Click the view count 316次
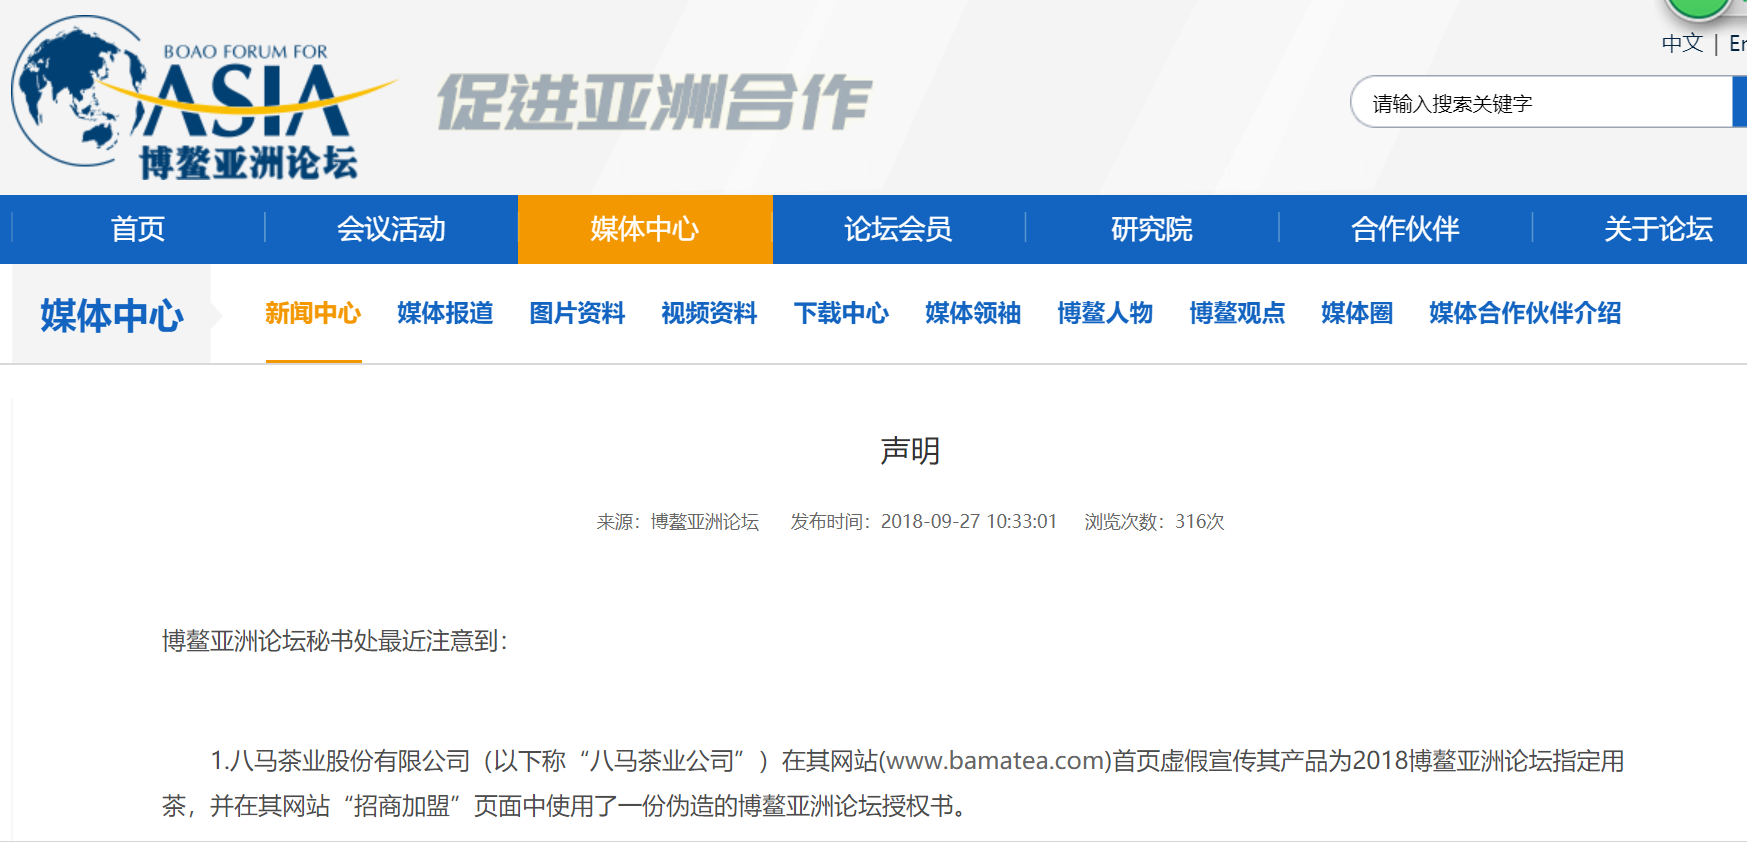Screen dimensions: 1747x842 click(1200, 521)
